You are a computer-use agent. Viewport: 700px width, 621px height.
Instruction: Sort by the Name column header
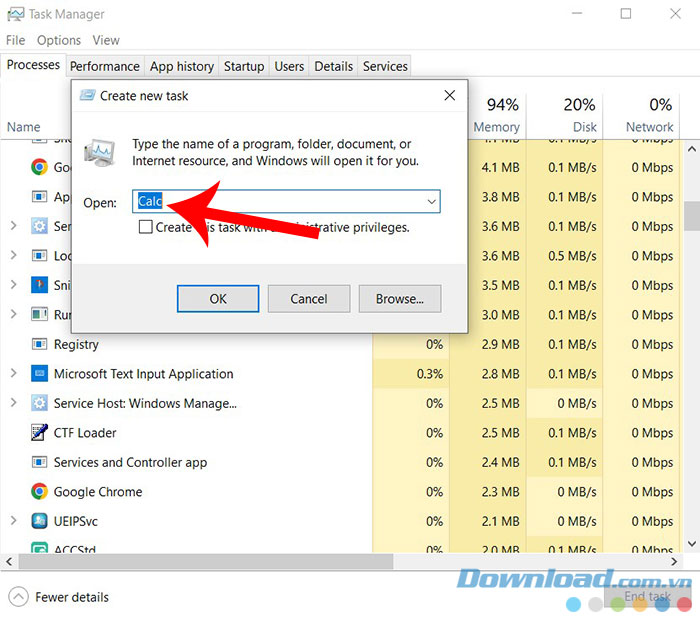24,127
